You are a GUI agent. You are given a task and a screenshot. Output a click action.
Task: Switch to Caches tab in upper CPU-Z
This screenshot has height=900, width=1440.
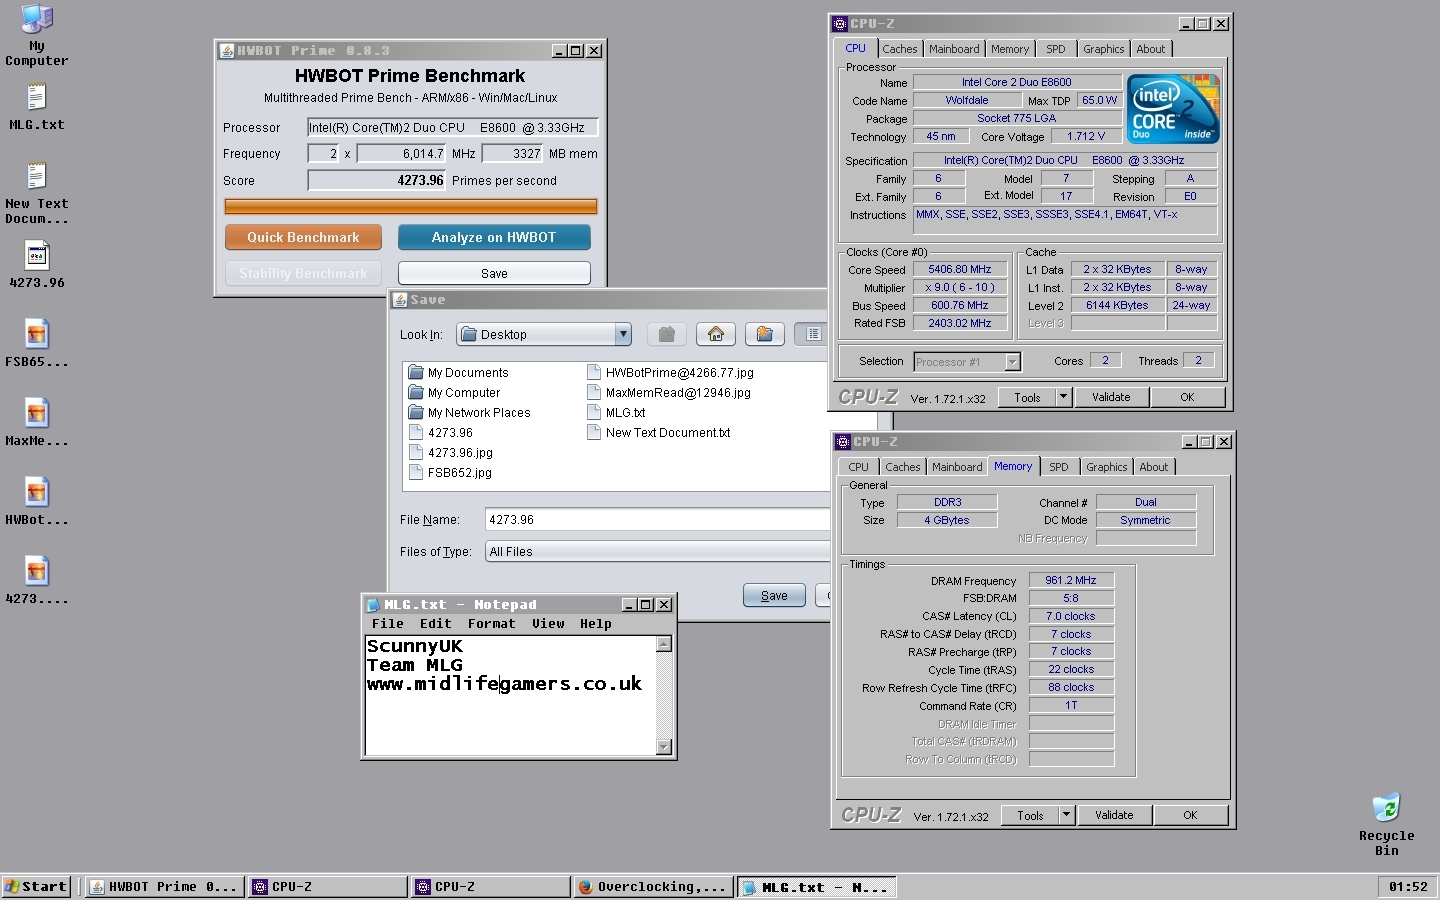point(899,49)
